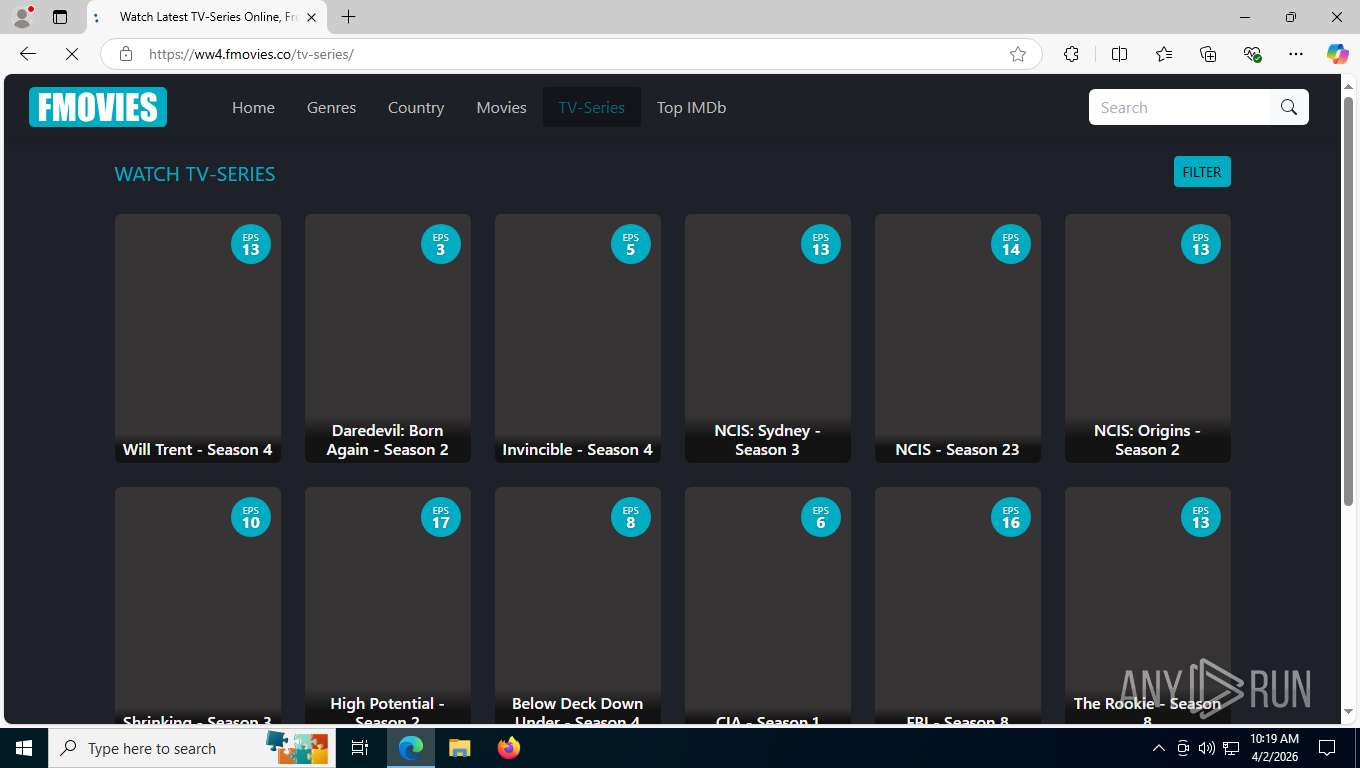Open Tab actions menu icon

[60, 17]
